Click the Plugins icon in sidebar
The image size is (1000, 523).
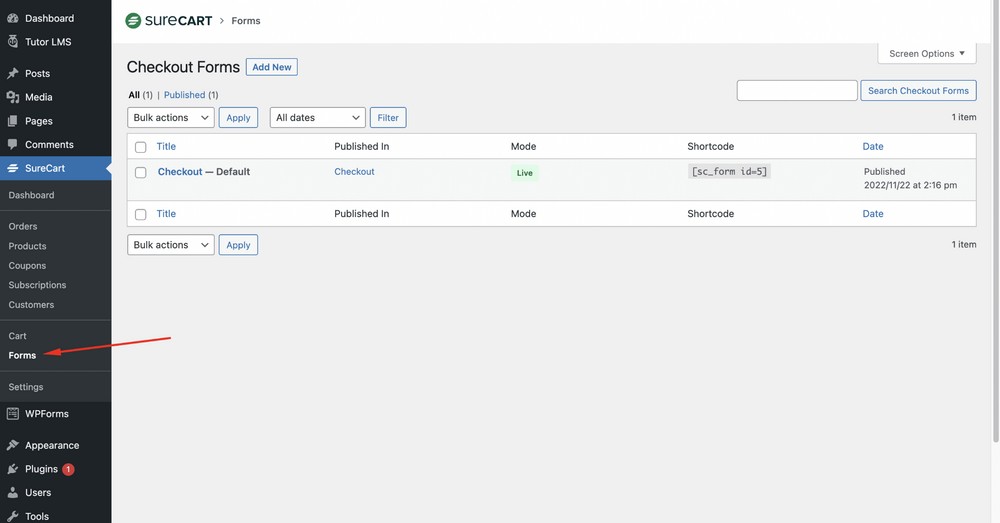click(13, 469)
